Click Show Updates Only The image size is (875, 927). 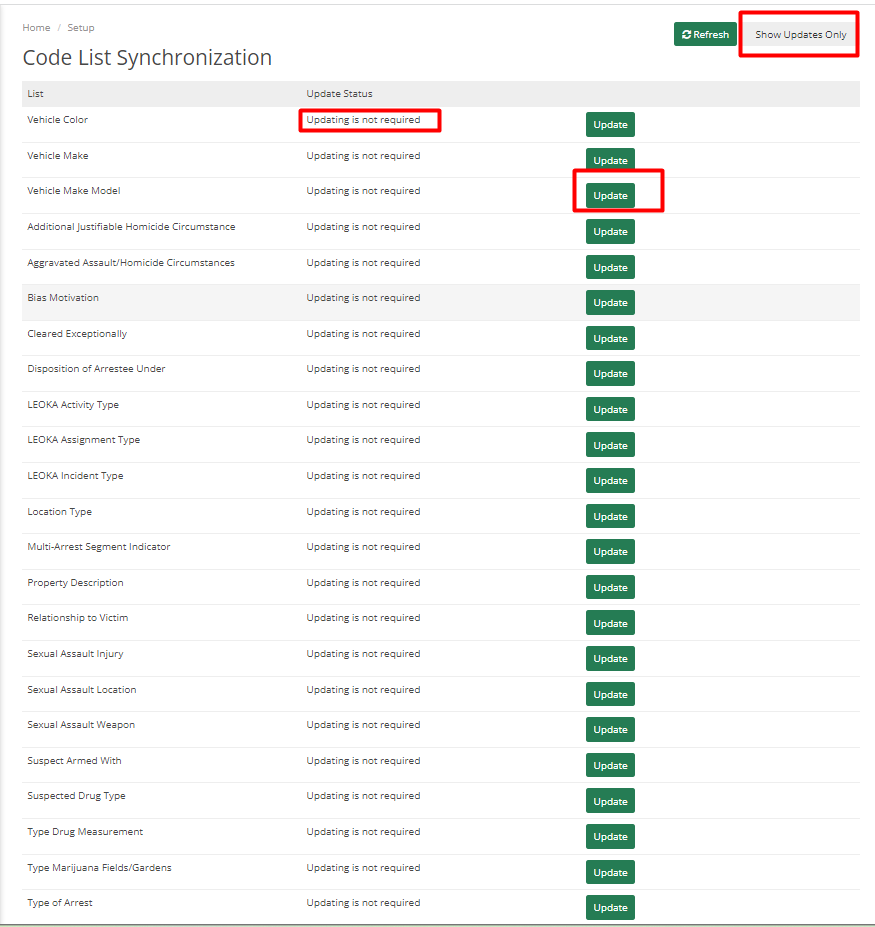coord(798,33)
